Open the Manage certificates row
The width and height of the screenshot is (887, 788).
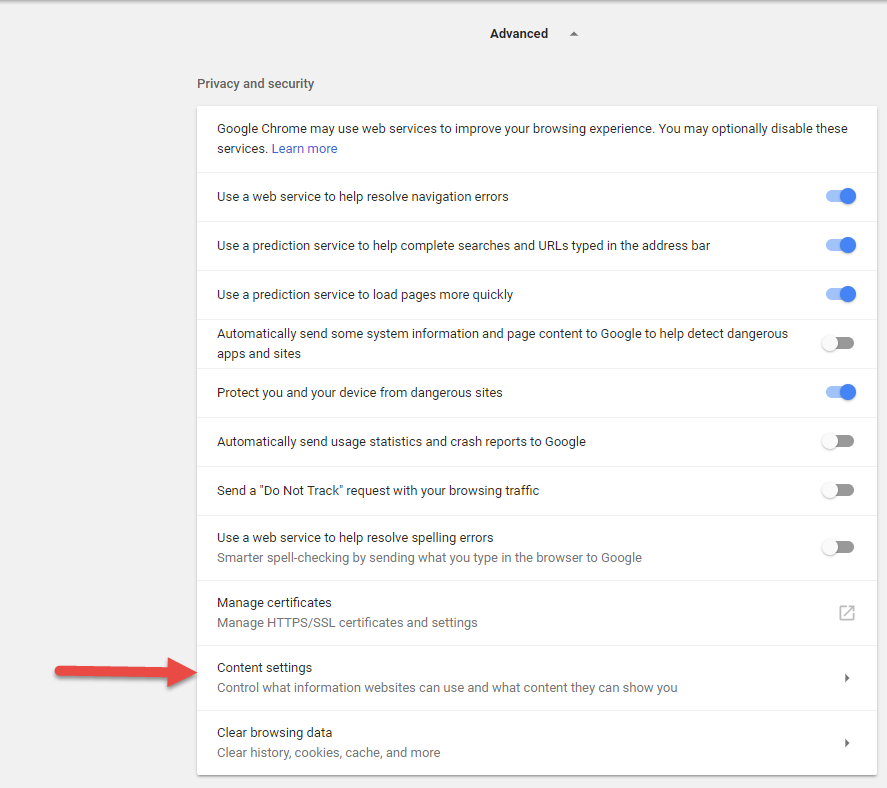tap(537, 613)
